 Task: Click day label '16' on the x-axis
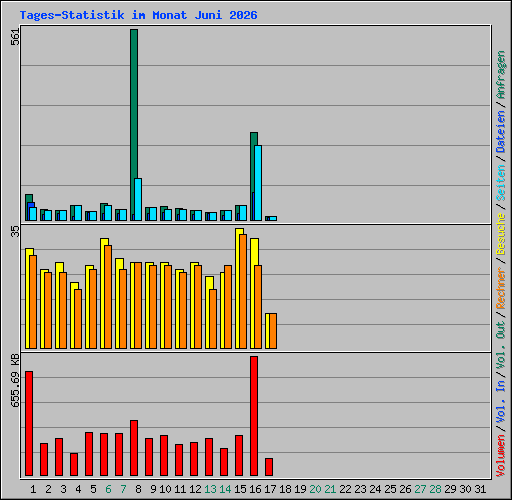point(255,489)
